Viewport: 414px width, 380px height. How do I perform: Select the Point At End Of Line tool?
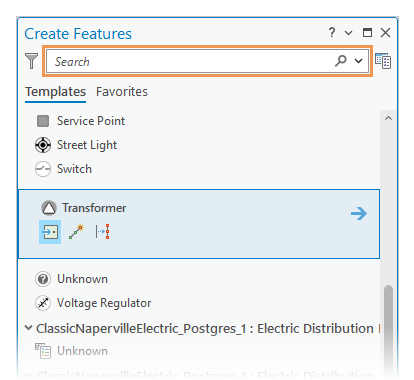[76, 232]
